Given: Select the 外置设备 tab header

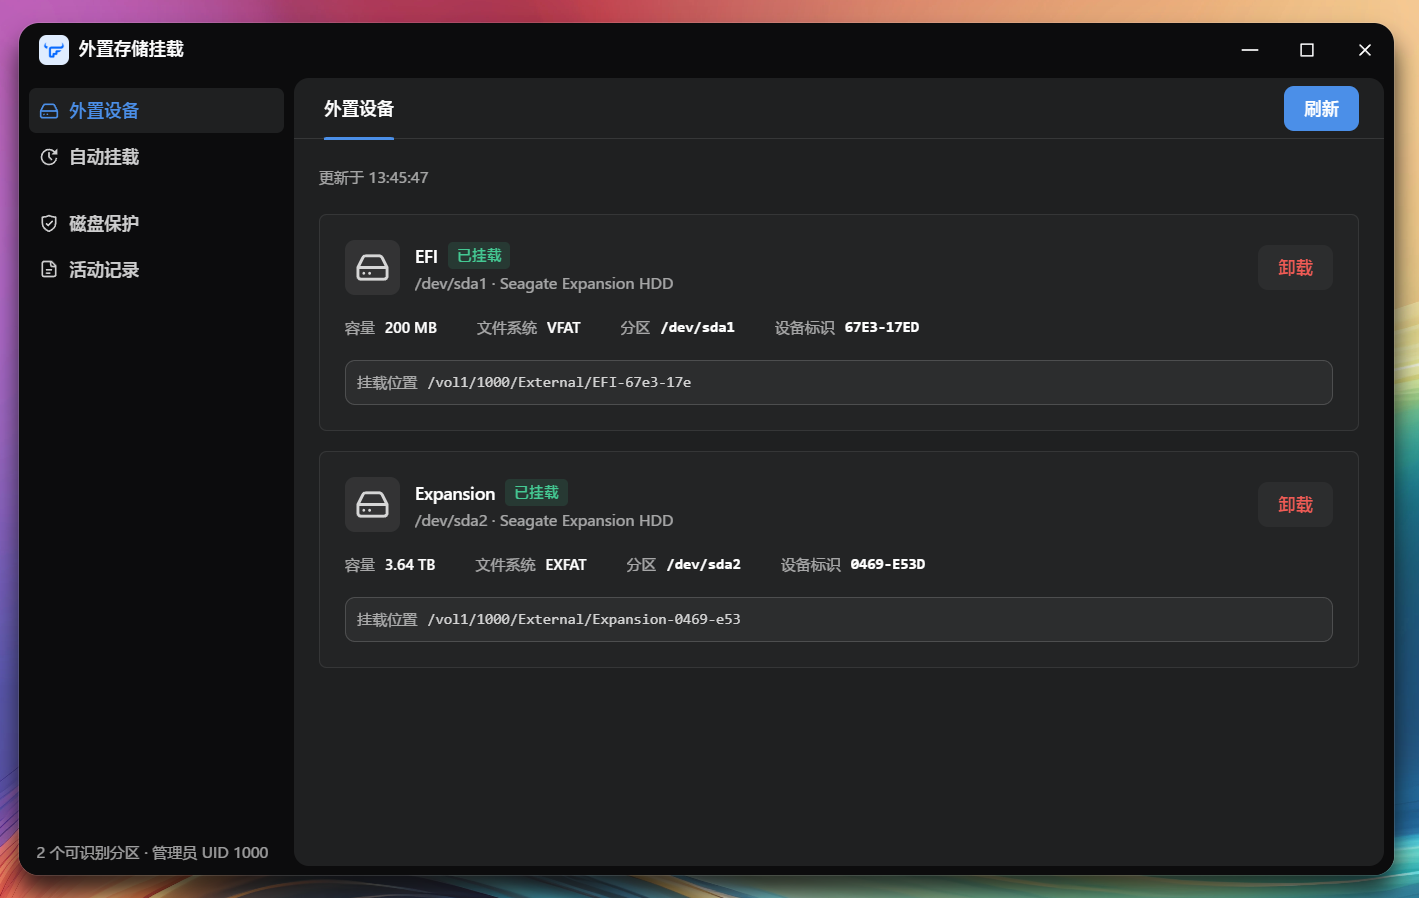Looking at the screenshot, I should pos(359,109).
